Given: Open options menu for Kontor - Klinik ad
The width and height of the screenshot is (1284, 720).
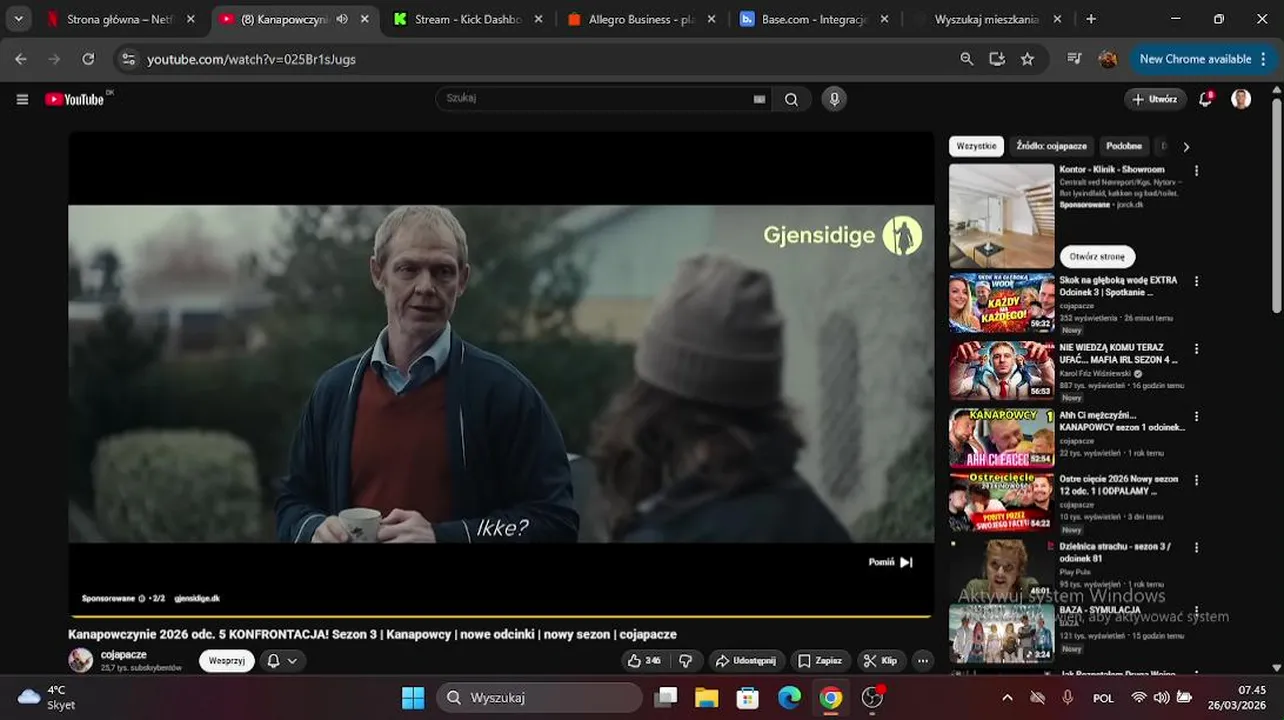Looking at the screenshot, I should click(1196, 171).
